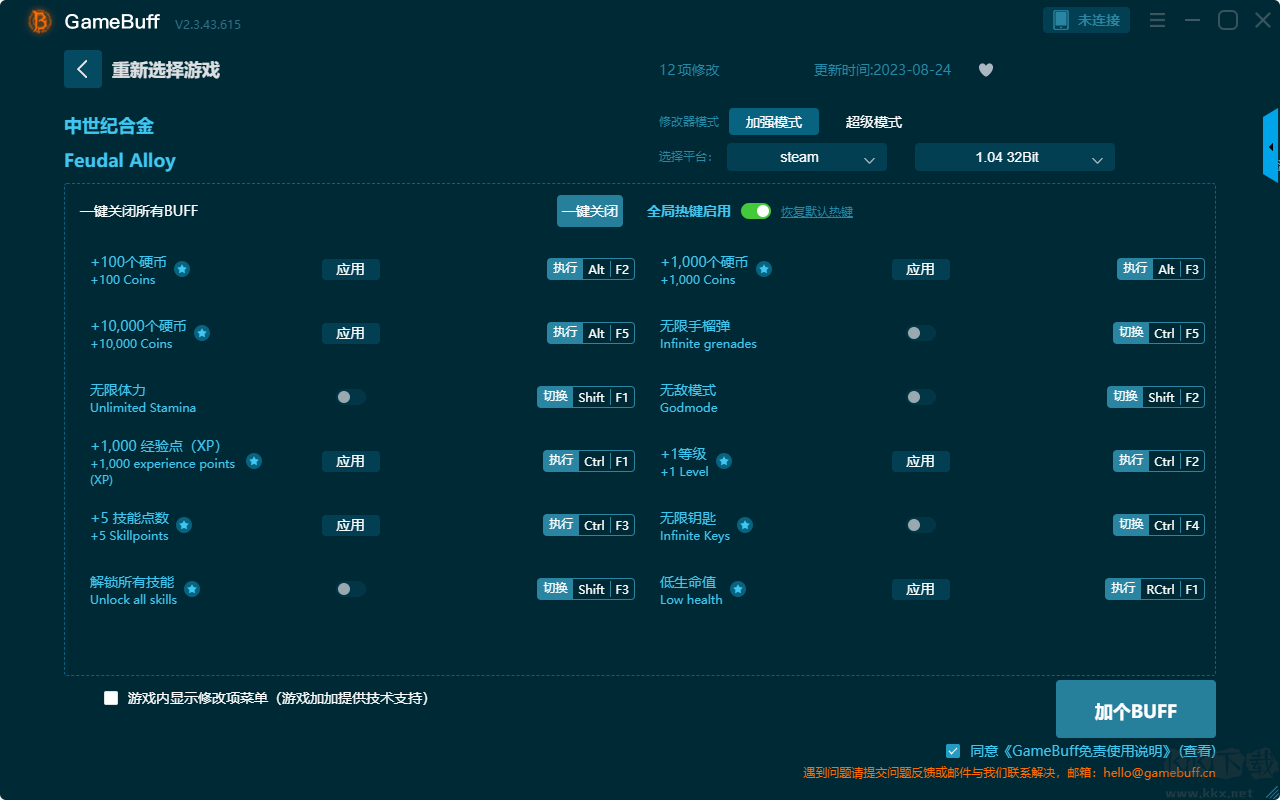
Task: Edit Shift F2 hotkey for Godmode
Action: tap(1156, 397)
